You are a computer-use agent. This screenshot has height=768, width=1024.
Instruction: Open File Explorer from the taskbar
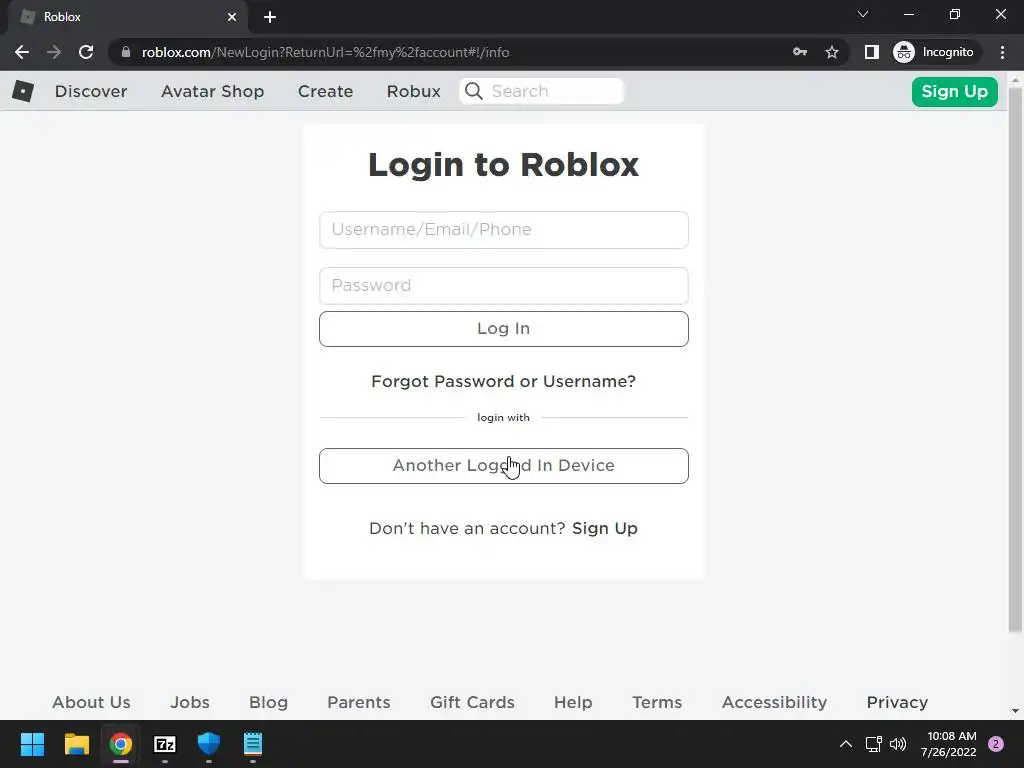point(76,744)
